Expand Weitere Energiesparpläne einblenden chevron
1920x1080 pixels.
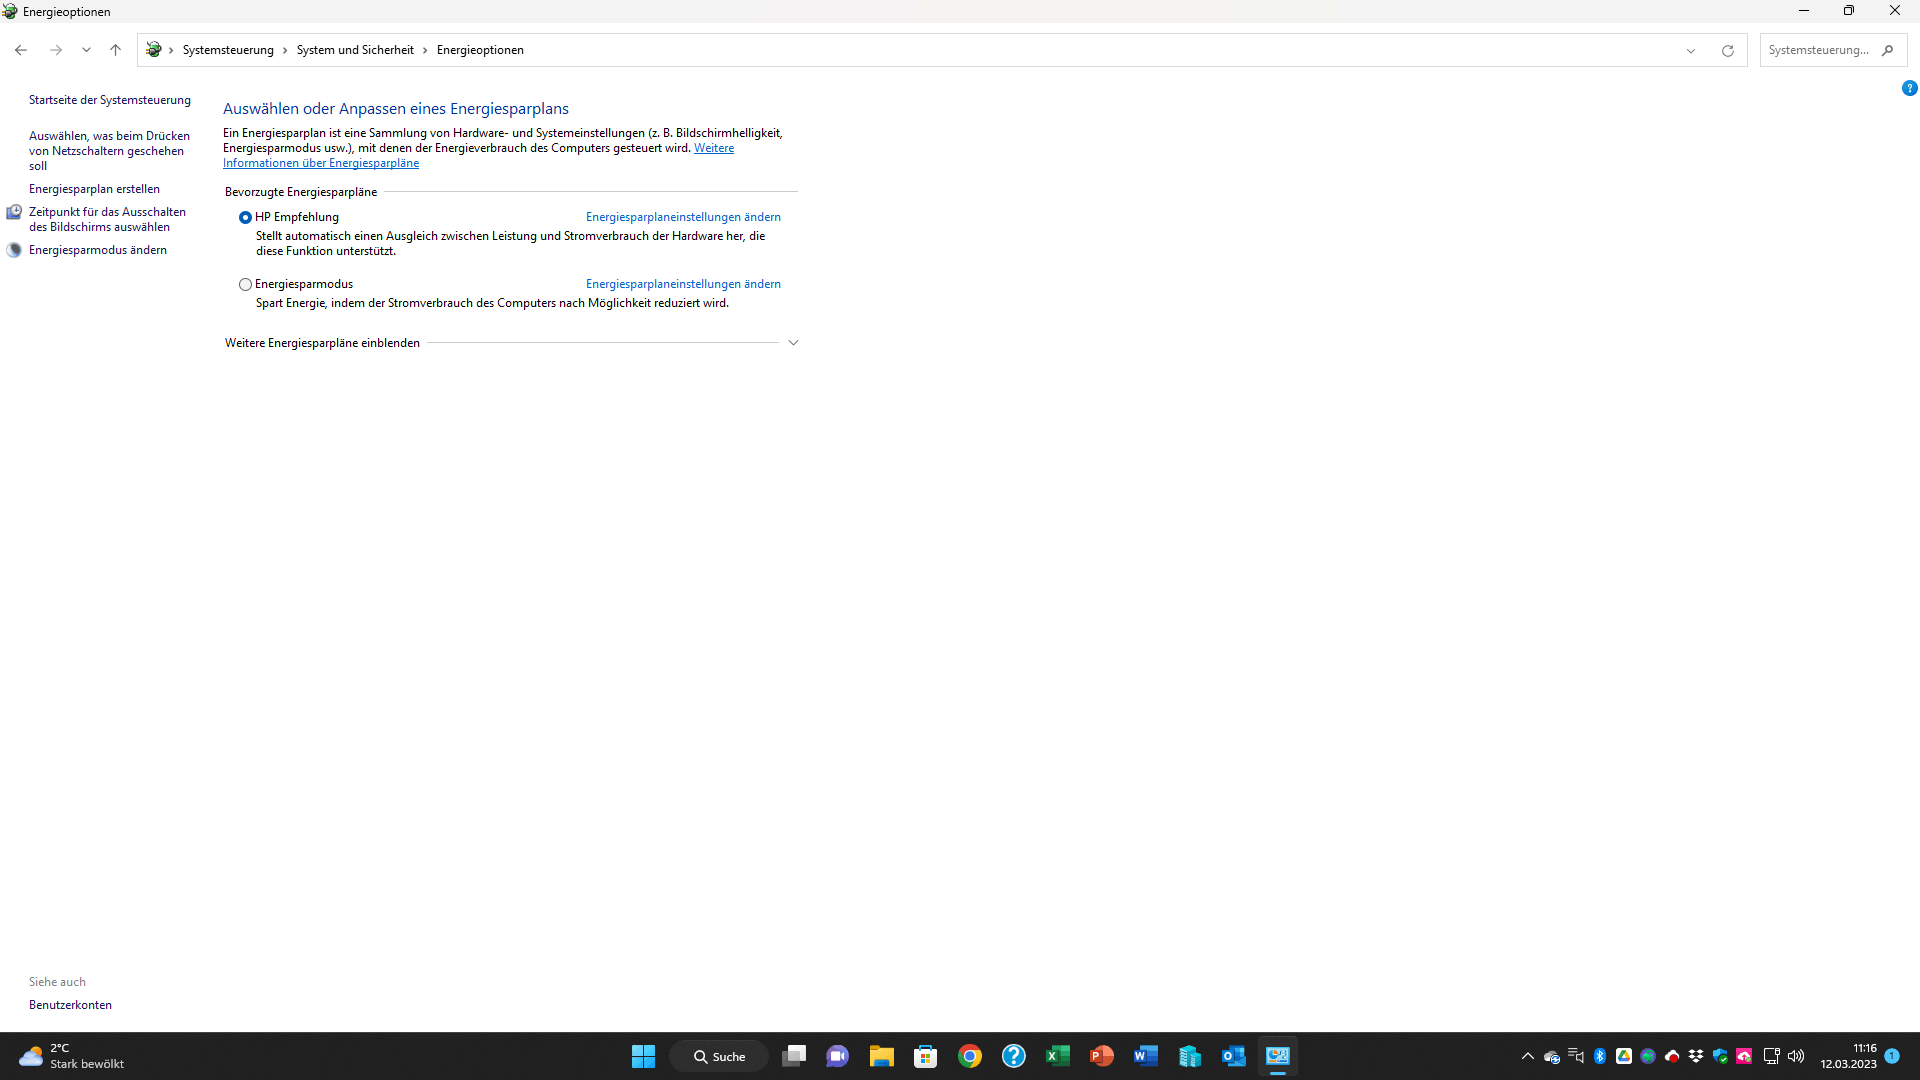tap(793, 343)
